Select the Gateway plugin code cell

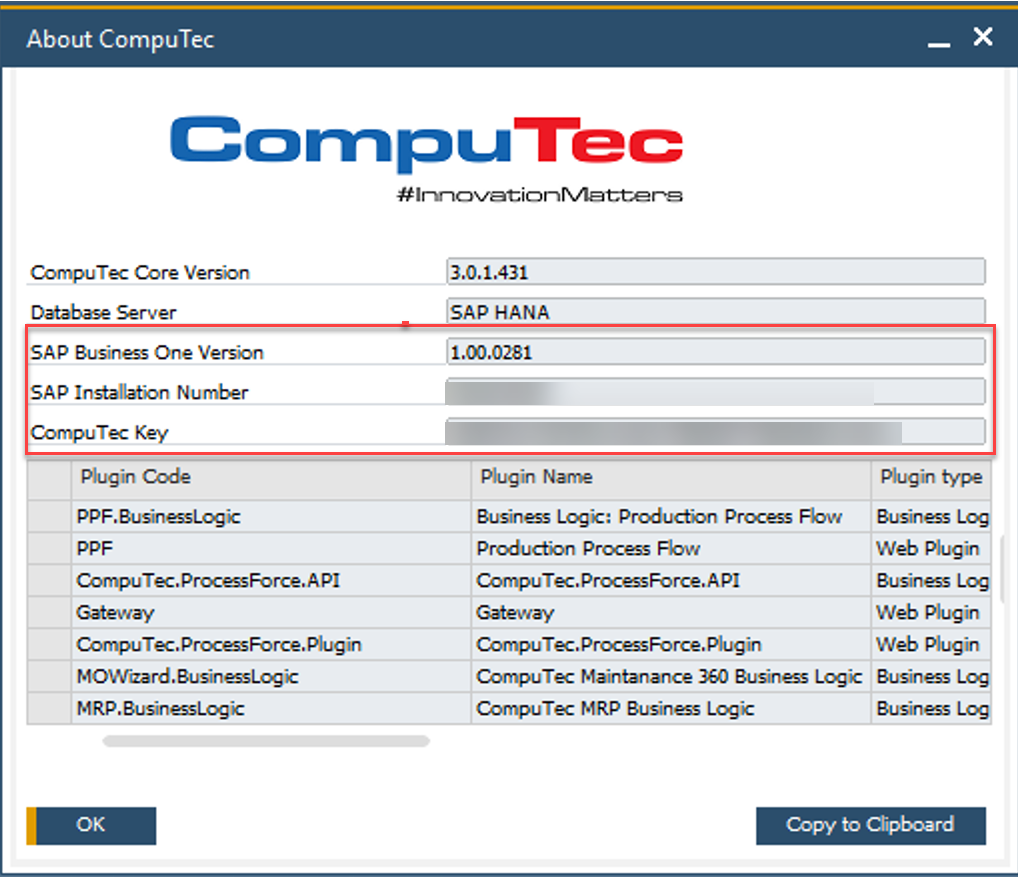(270, 612)
